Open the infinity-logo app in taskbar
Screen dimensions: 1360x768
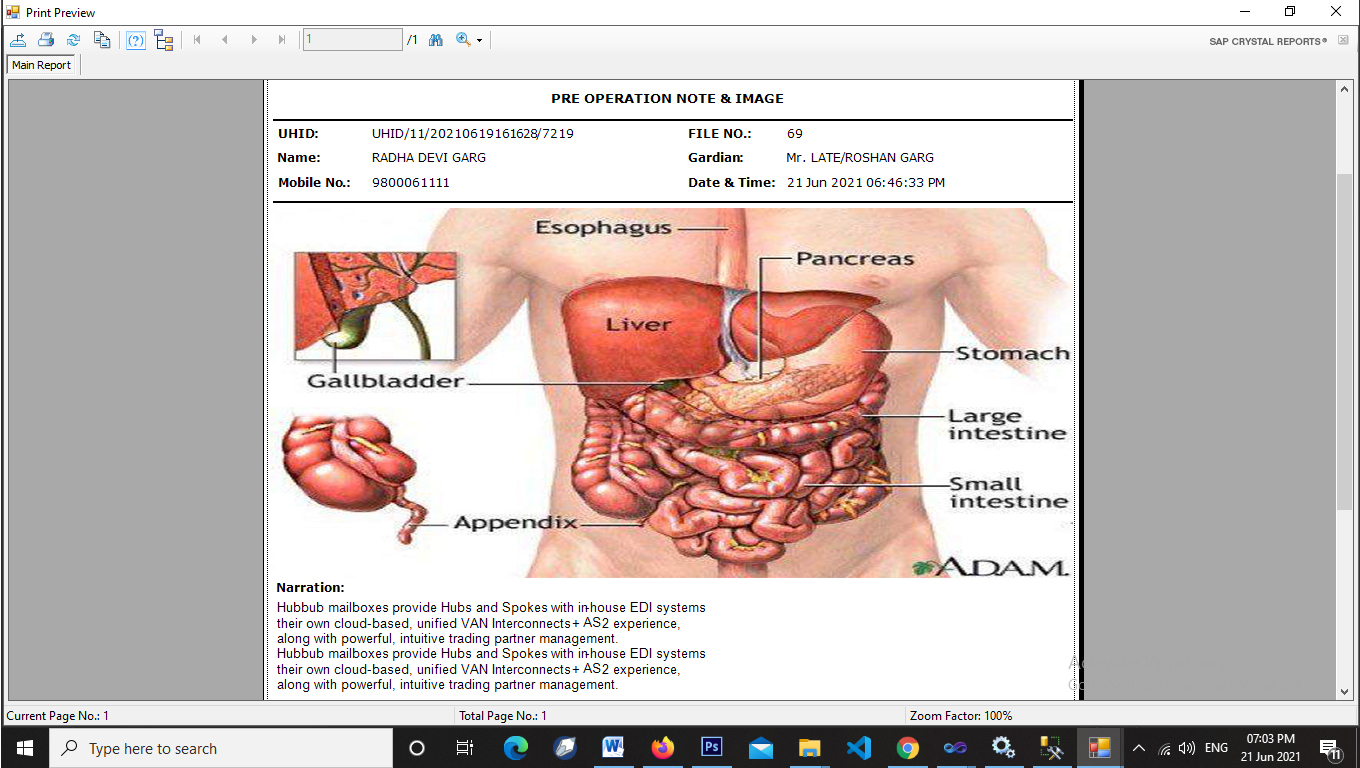click(x=955, y=748)
